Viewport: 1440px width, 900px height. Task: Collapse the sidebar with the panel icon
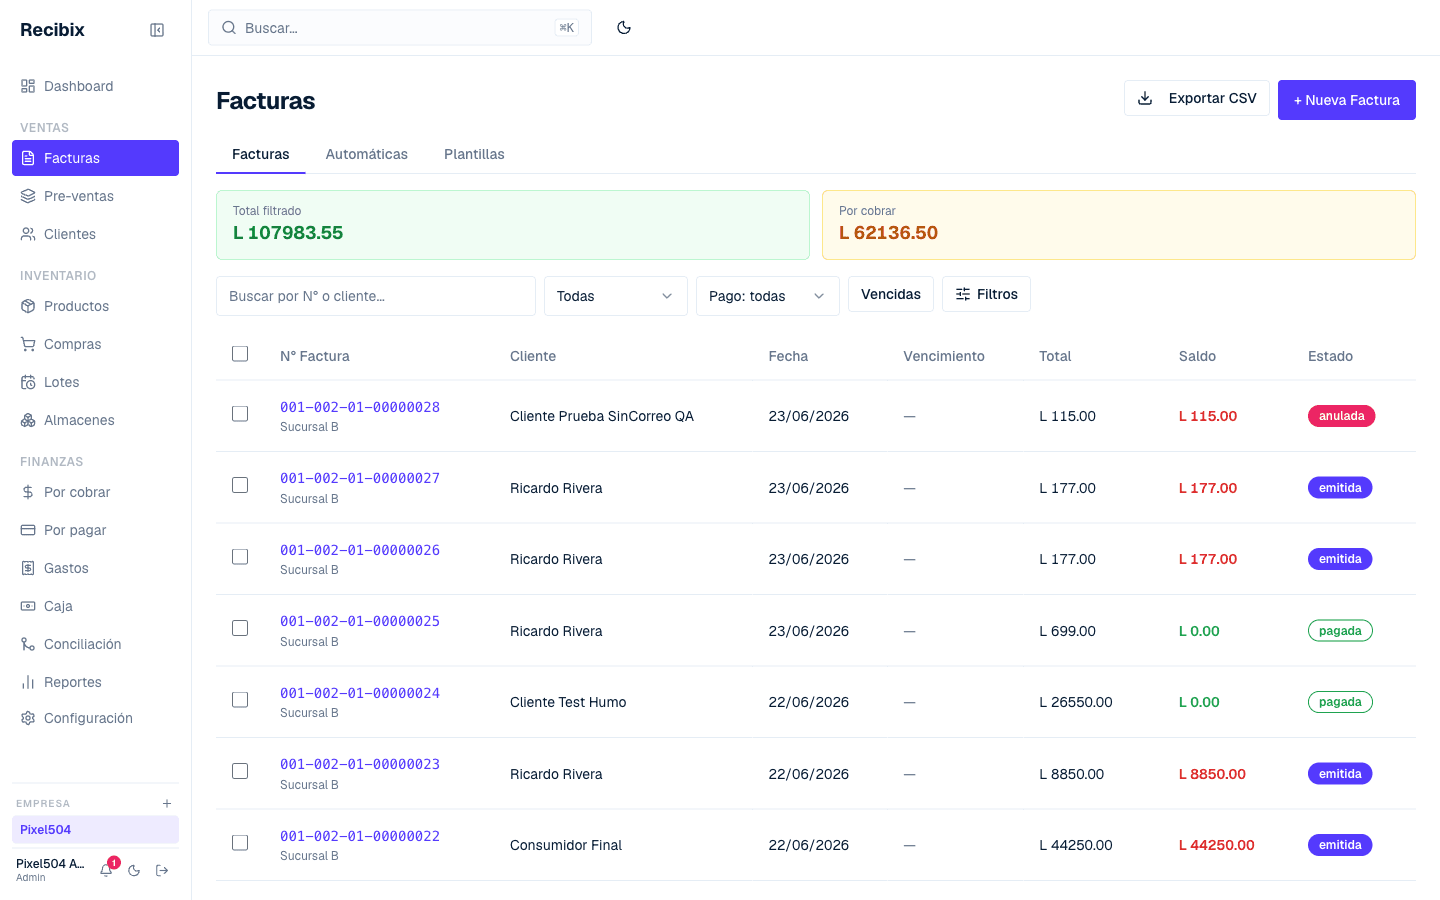157,30
